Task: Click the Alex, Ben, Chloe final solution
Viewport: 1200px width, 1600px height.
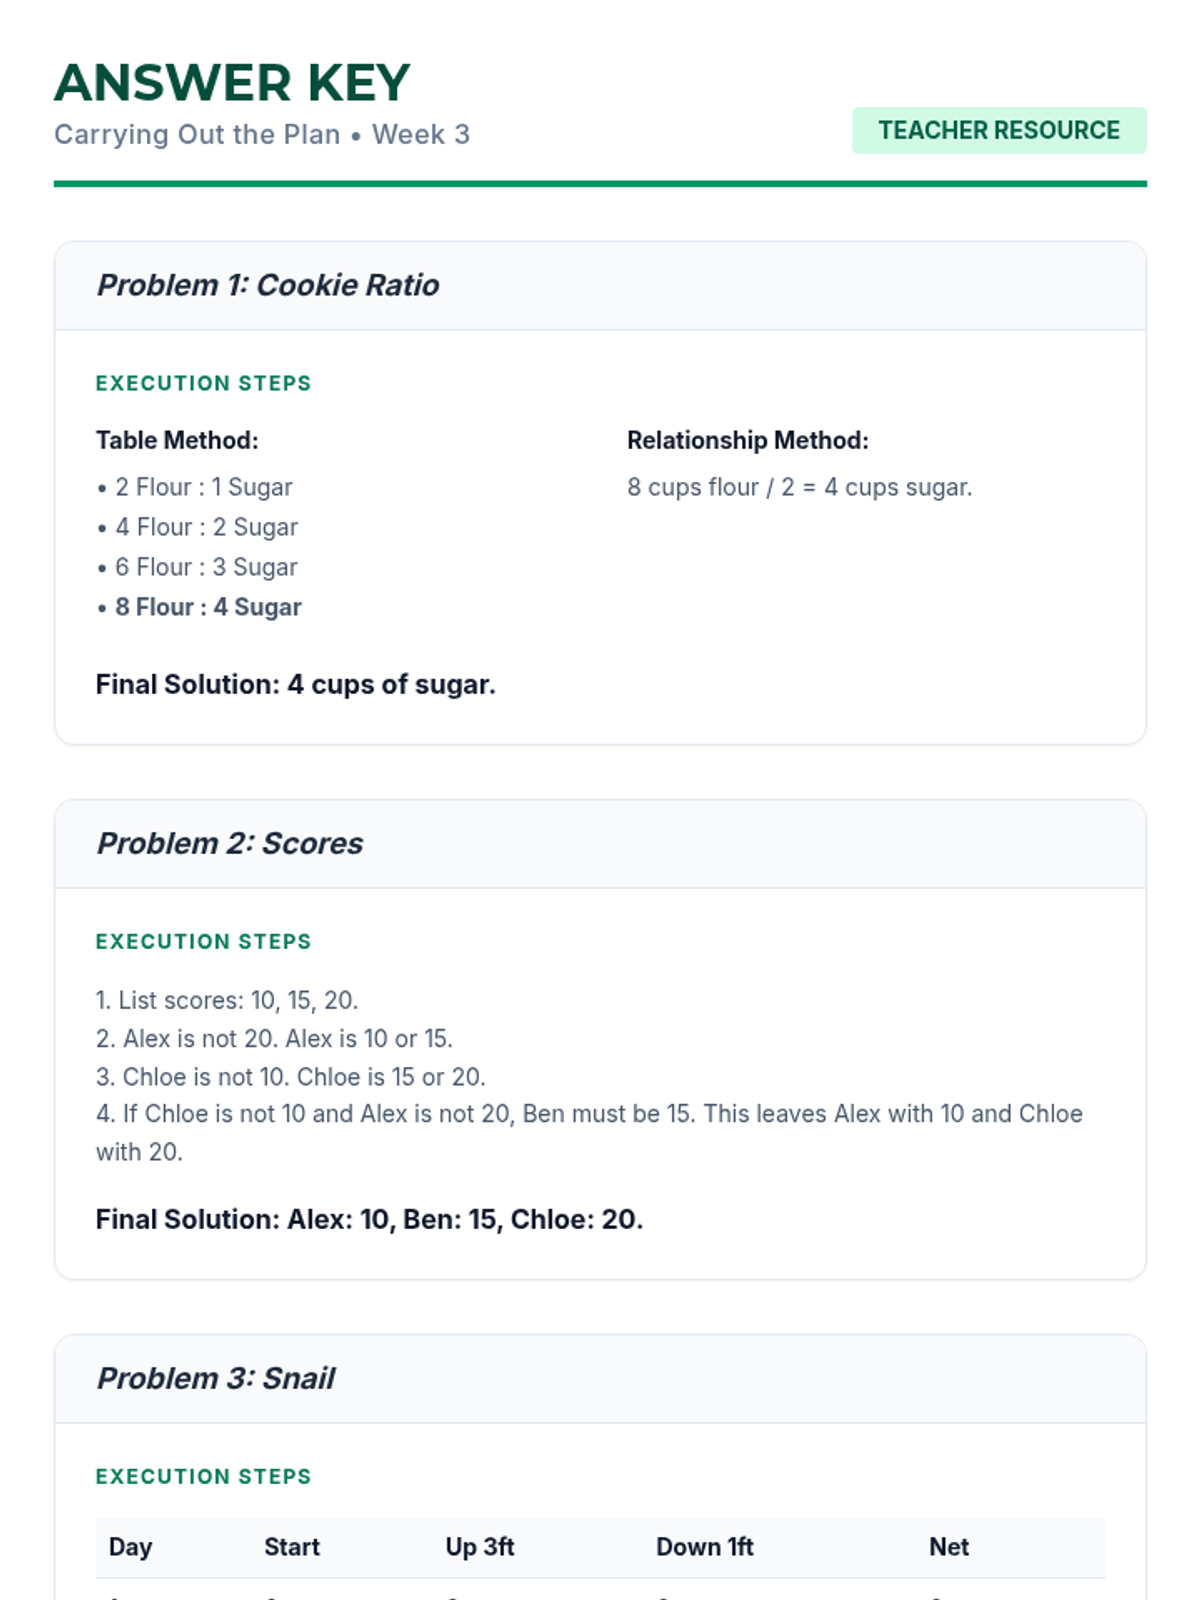Action: point(369,1220)
